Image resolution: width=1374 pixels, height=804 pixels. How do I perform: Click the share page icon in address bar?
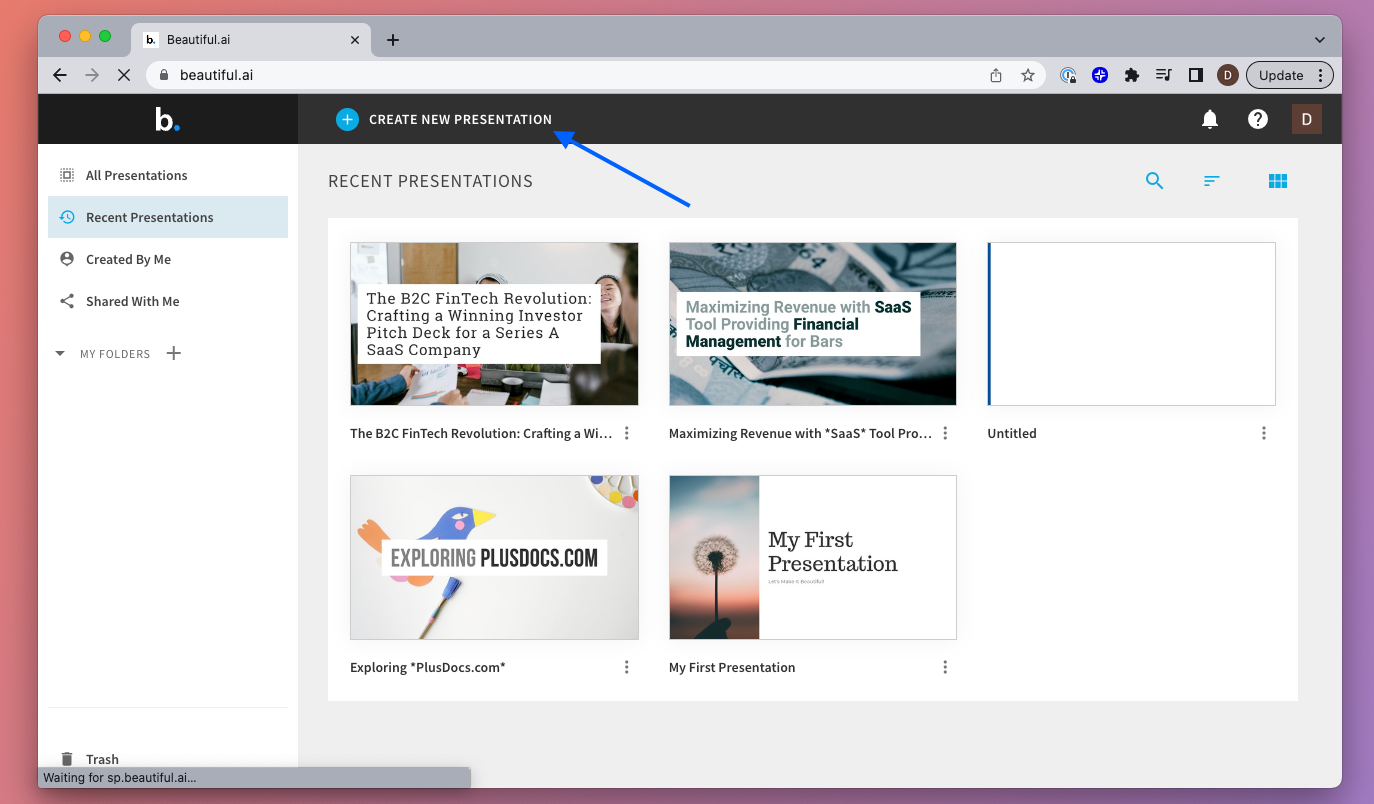[x=996, y=75]
